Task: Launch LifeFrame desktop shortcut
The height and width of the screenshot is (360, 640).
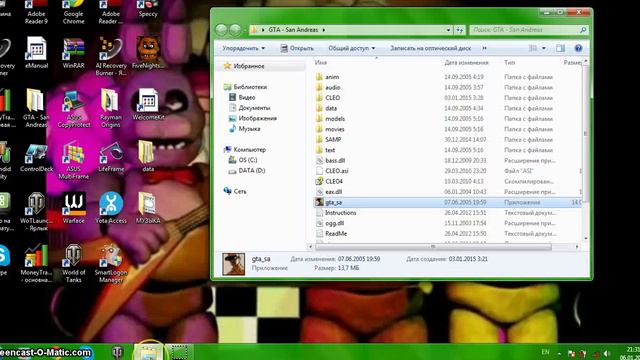Action: tap(111, 157)
